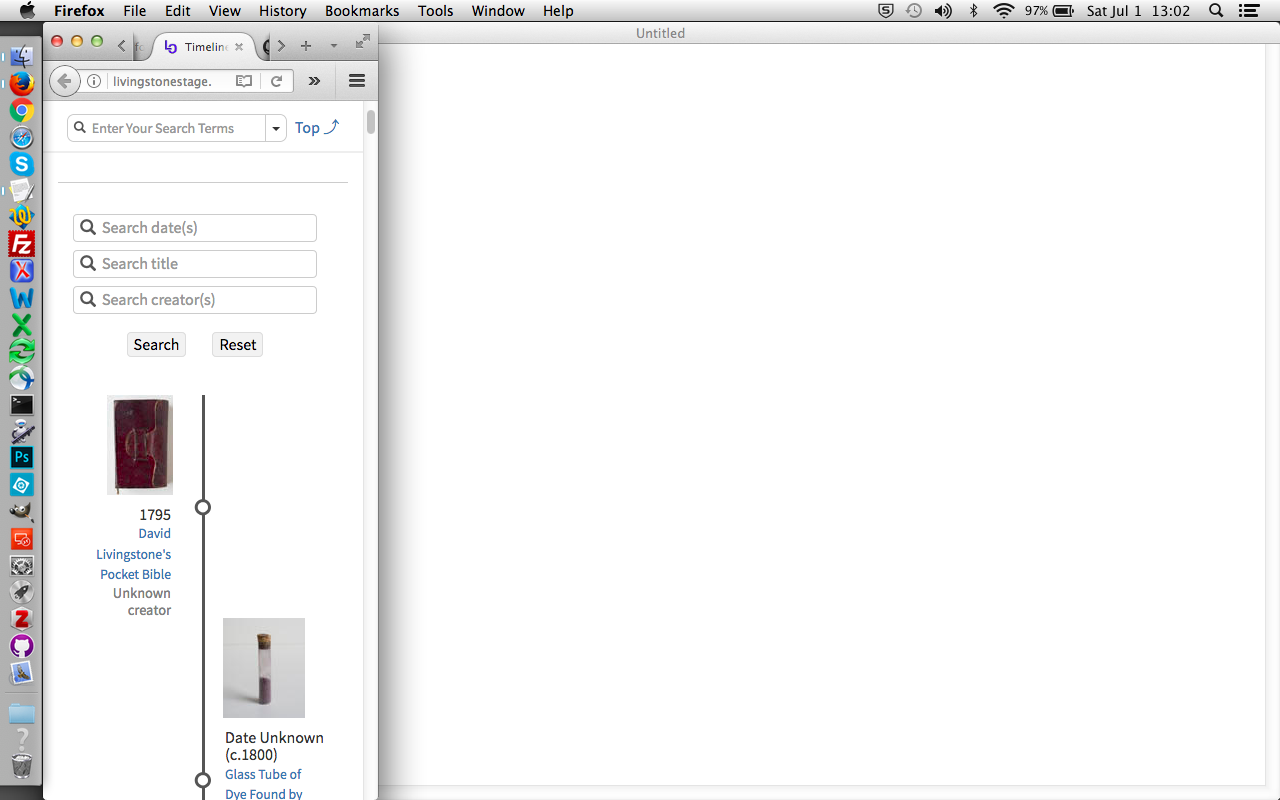Open the File menu
This screenshot has height=800, width=1280.
tap(135, 11)
